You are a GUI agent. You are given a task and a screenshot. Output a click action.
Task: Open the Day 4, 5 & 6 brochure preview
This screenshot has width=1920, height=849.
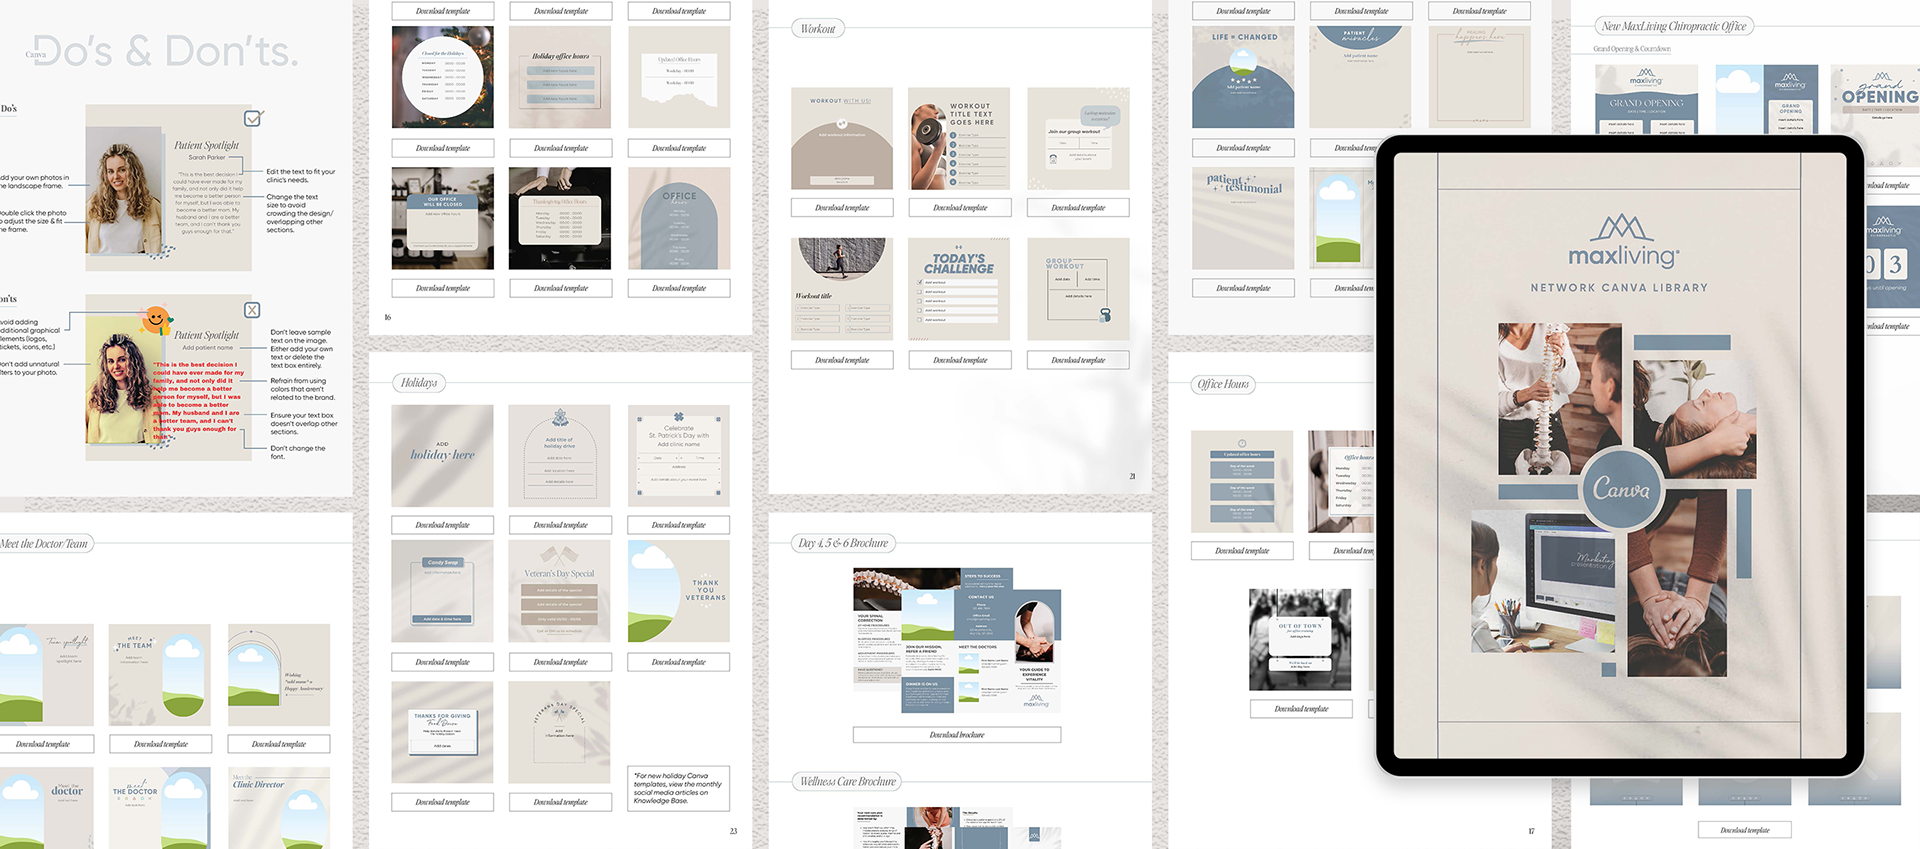[x=957, y=641]
